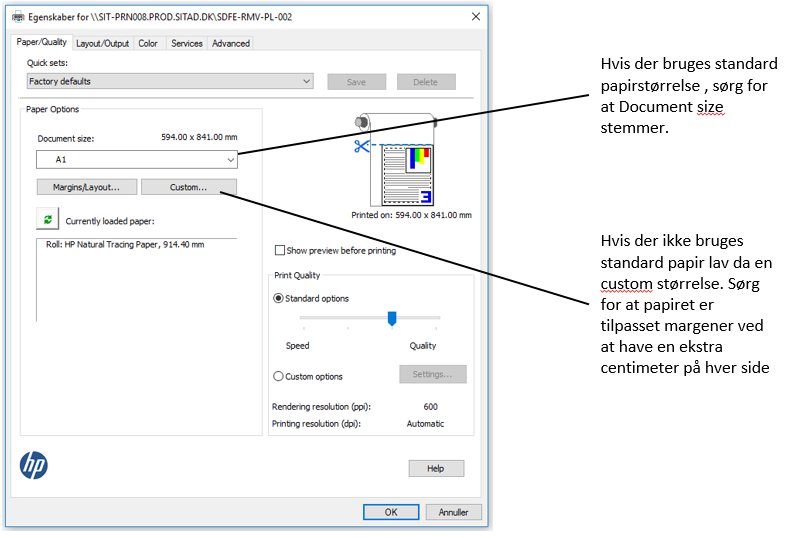The width and height of the screenshot is (790, 538).
Task: Click the Custom paper size button
Action: pos(188,187)
